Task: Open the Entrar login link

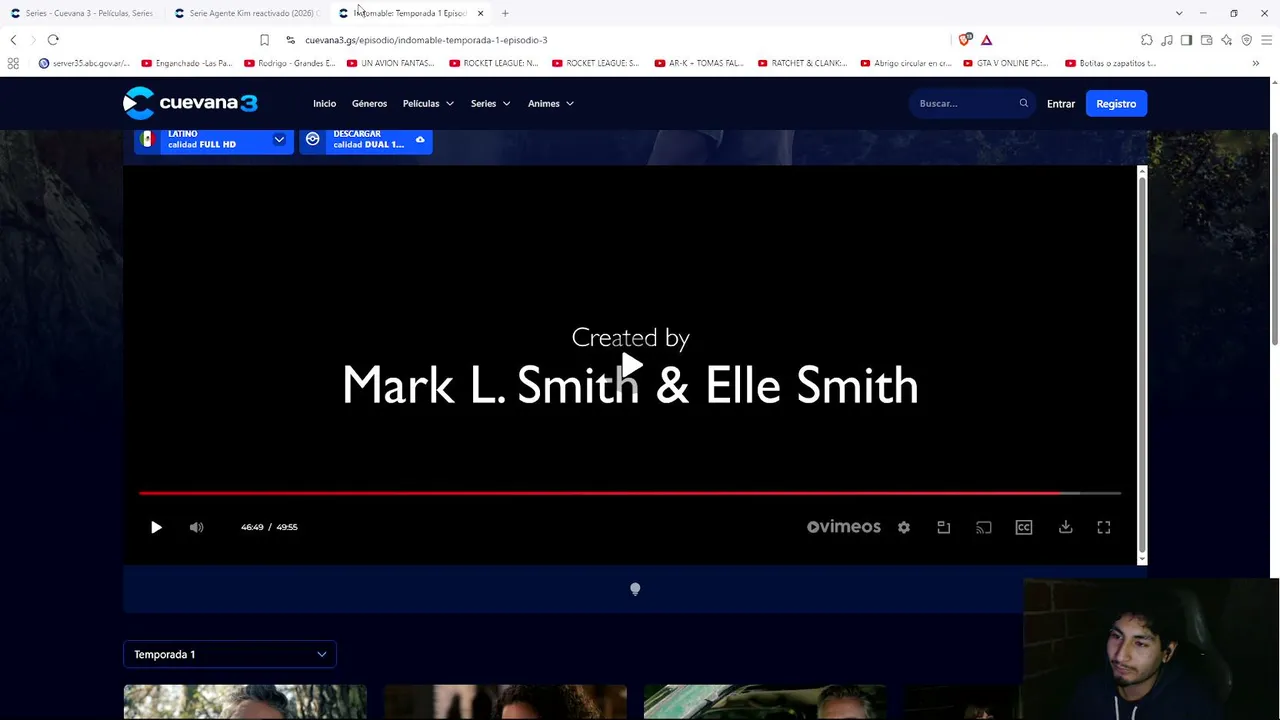Action: pyautogui.click(x=1061, y=103)
